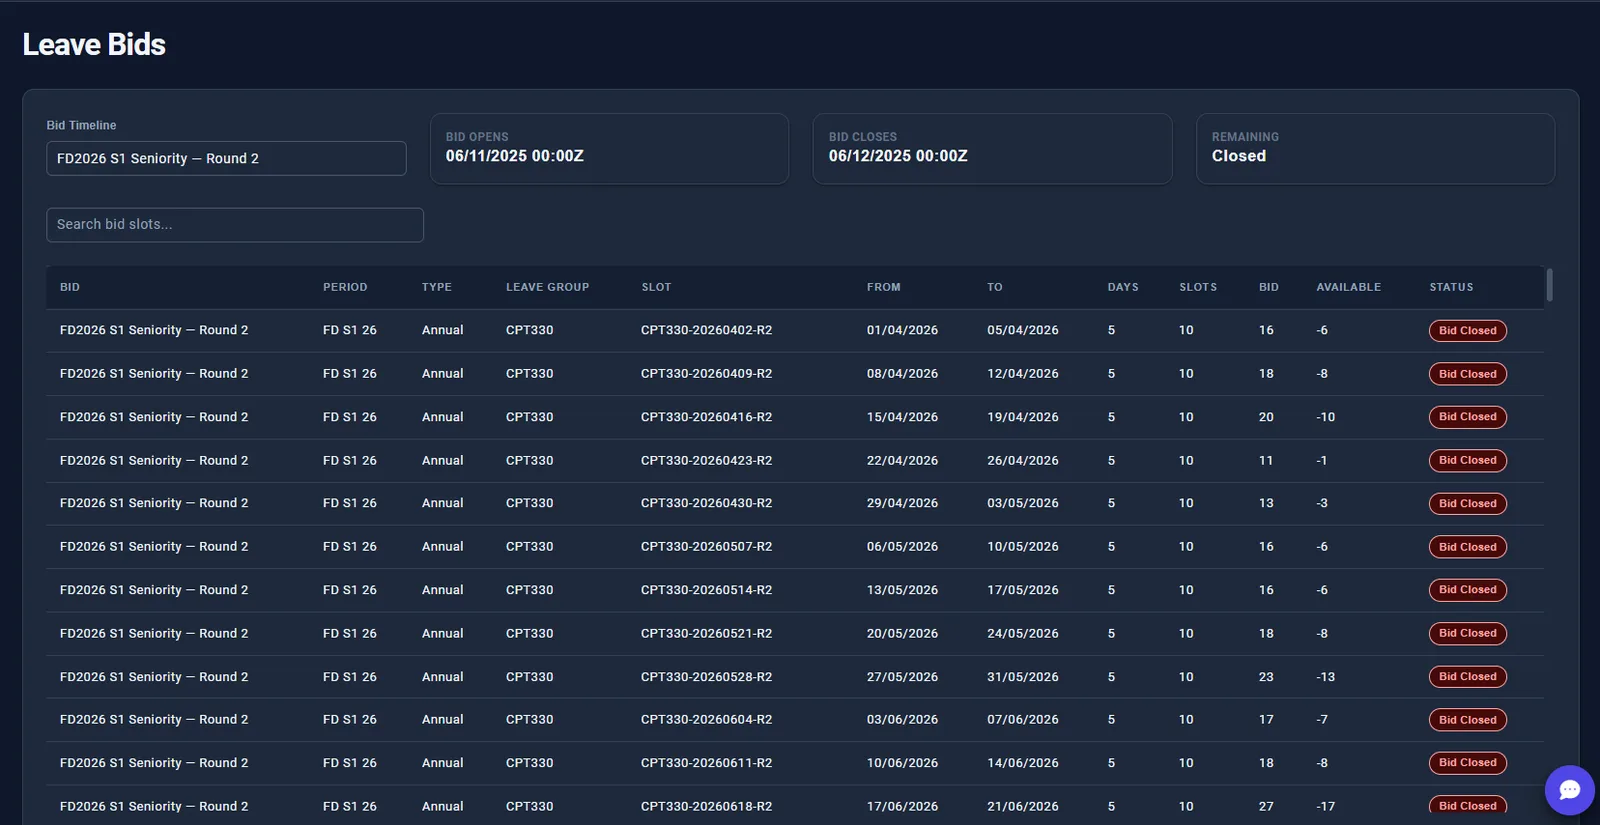Click Bid Closed badge for CPT330-20260611-R2
1600x825 pixels.
coord(1467,763)
